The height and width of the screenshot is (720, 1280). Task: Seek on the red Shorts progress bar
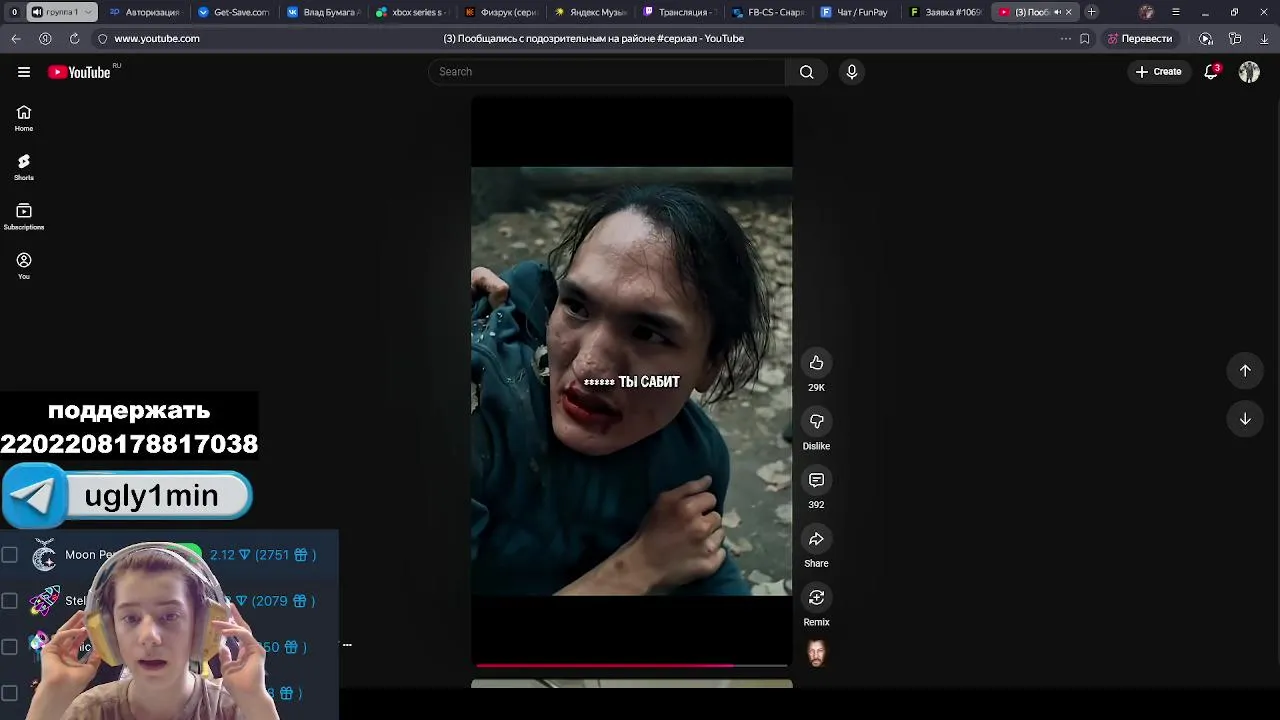point(632,664)
